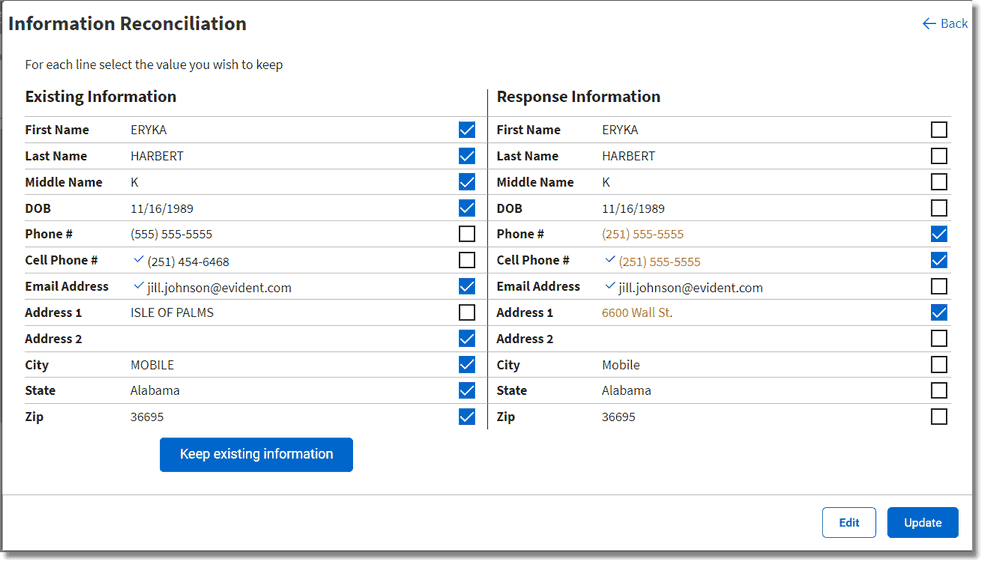Check Response City Mobile checkbox
This screenshot has width=982, height=562.
939,365
